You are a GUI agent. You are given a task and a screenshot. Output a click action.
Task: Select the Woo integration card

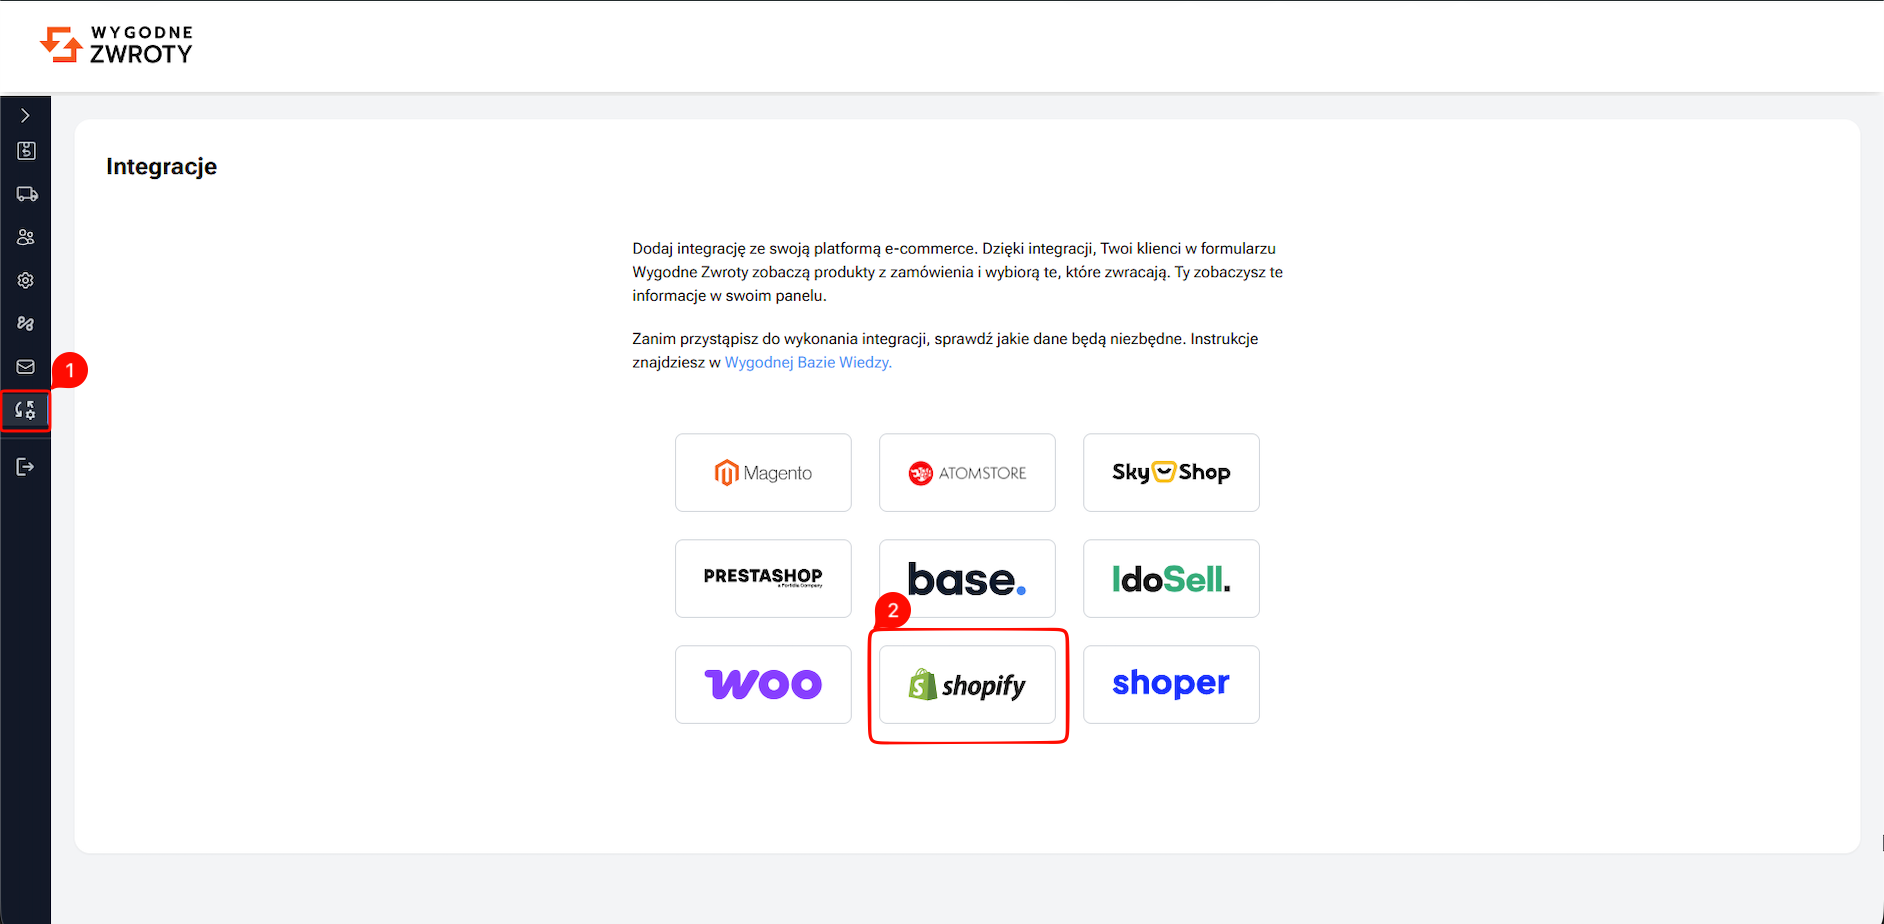click(763, 684)
